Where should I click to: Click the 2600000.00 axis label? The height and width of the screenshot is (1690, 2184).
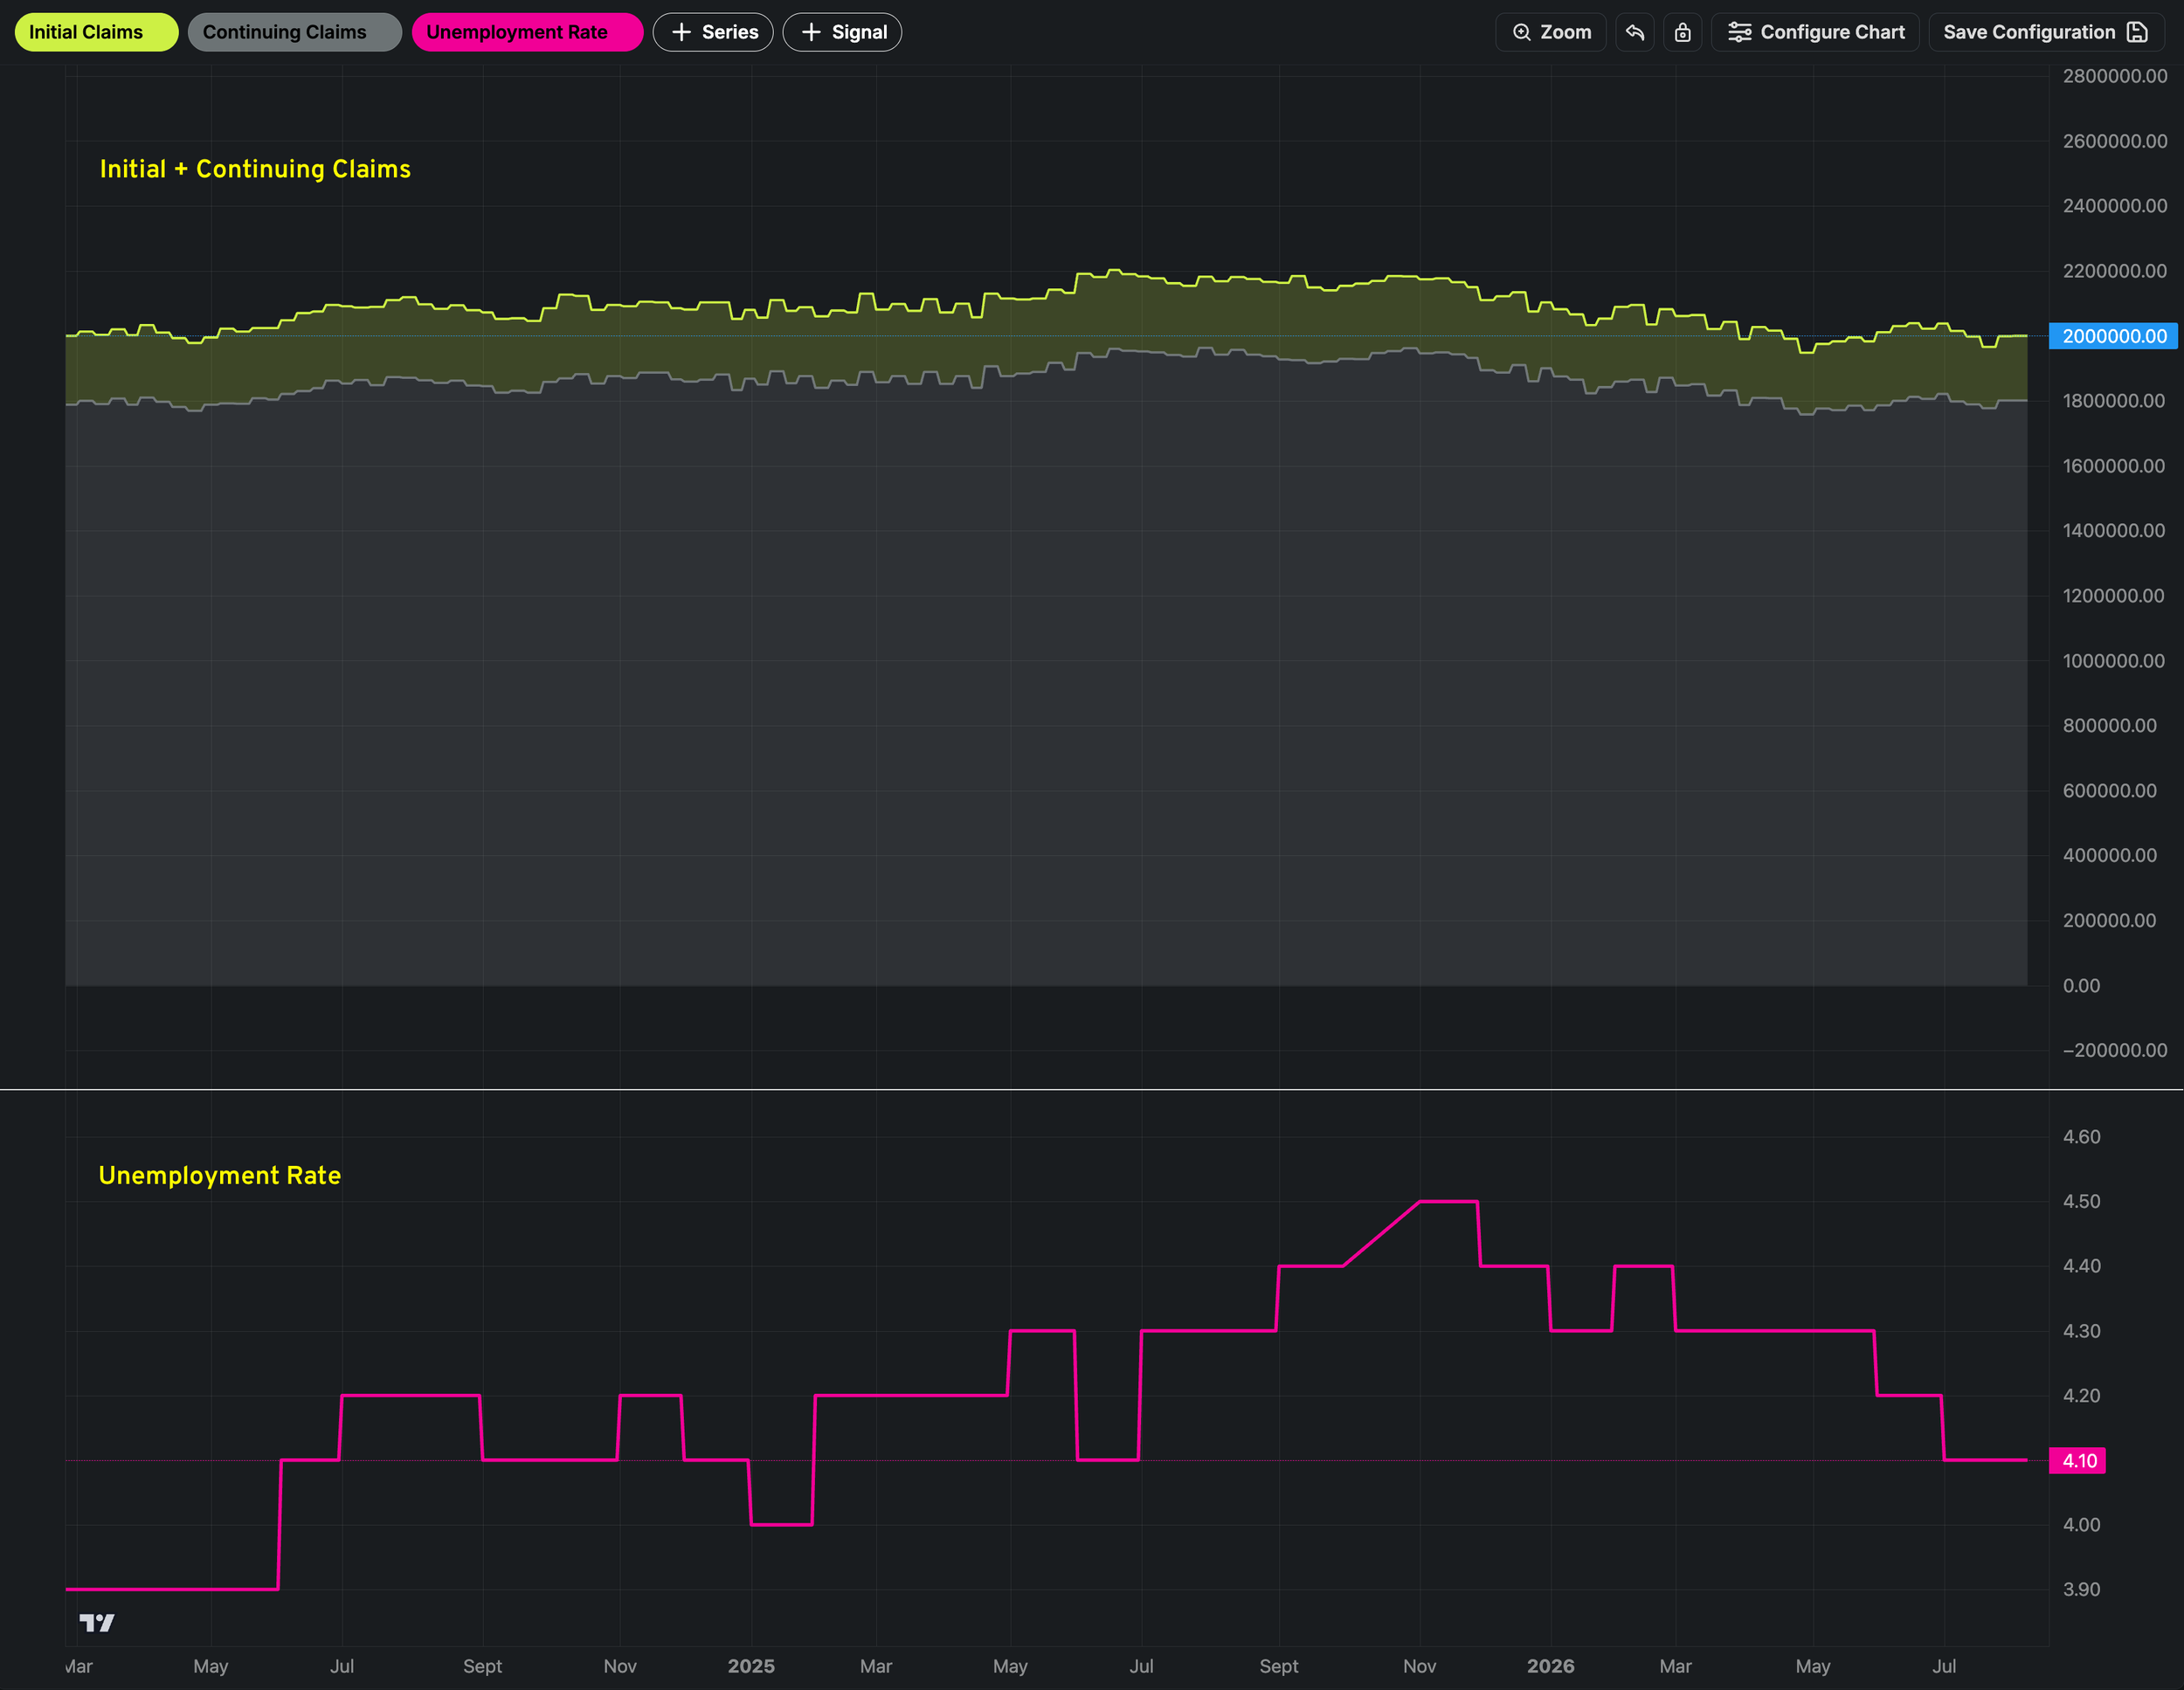[2115, 141]
